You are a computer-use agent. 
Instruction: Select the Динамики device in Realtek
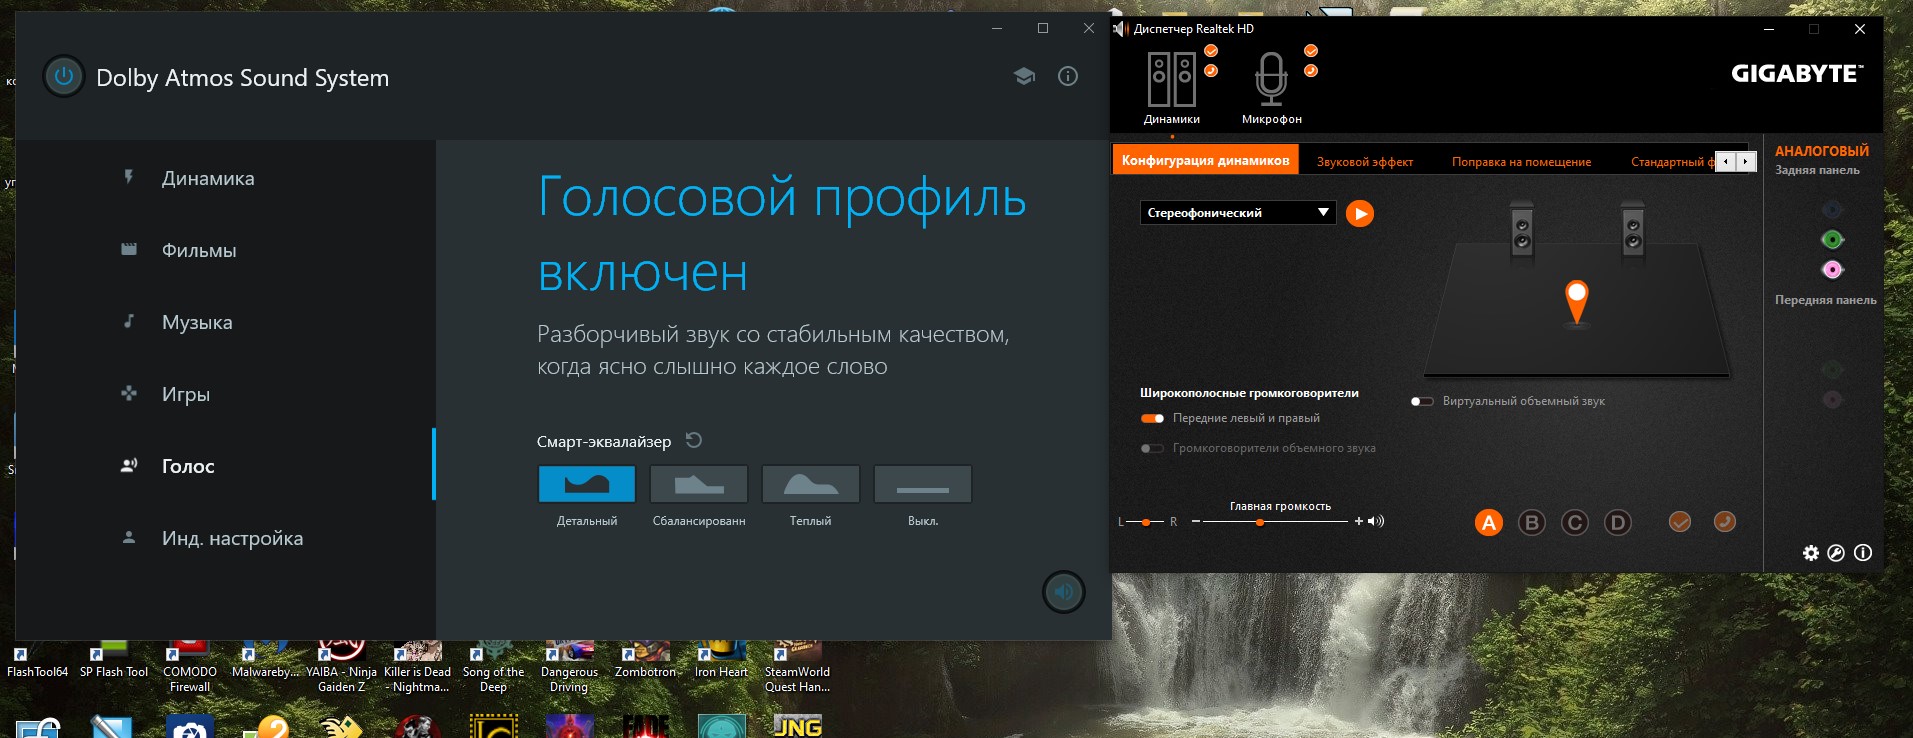(1171, 88)
